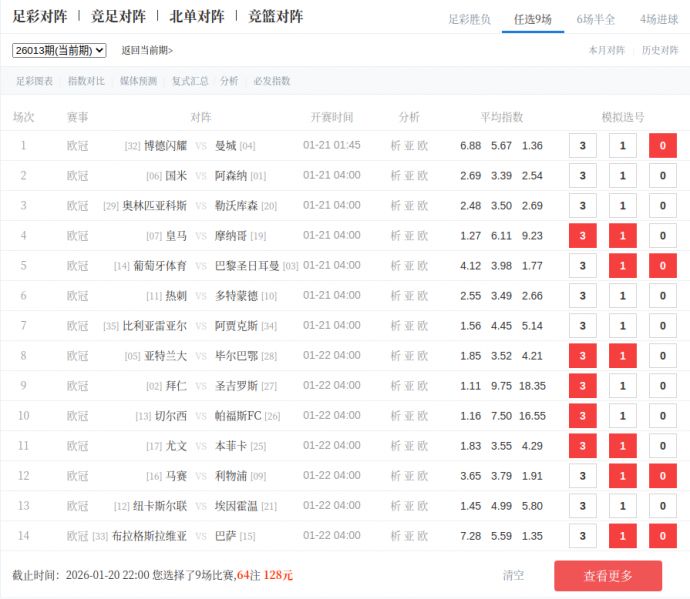Click the 返回当前期 link
Image resolution: width=690 pixels, height=599 pixels.
click(x=147, y=50)
